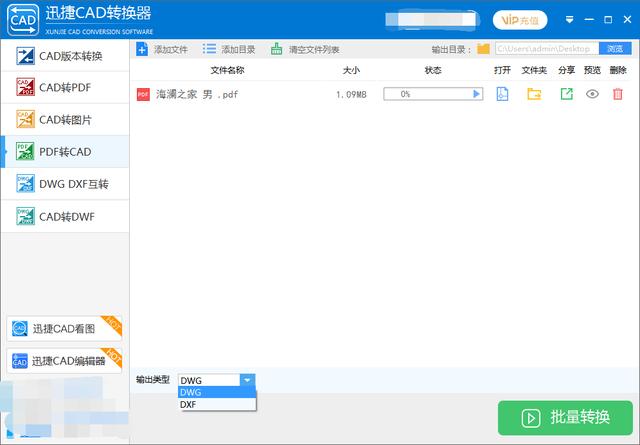Click the PDF转CAD green icon
Viewport: 640px width, 445px height.
pos(25,151)
